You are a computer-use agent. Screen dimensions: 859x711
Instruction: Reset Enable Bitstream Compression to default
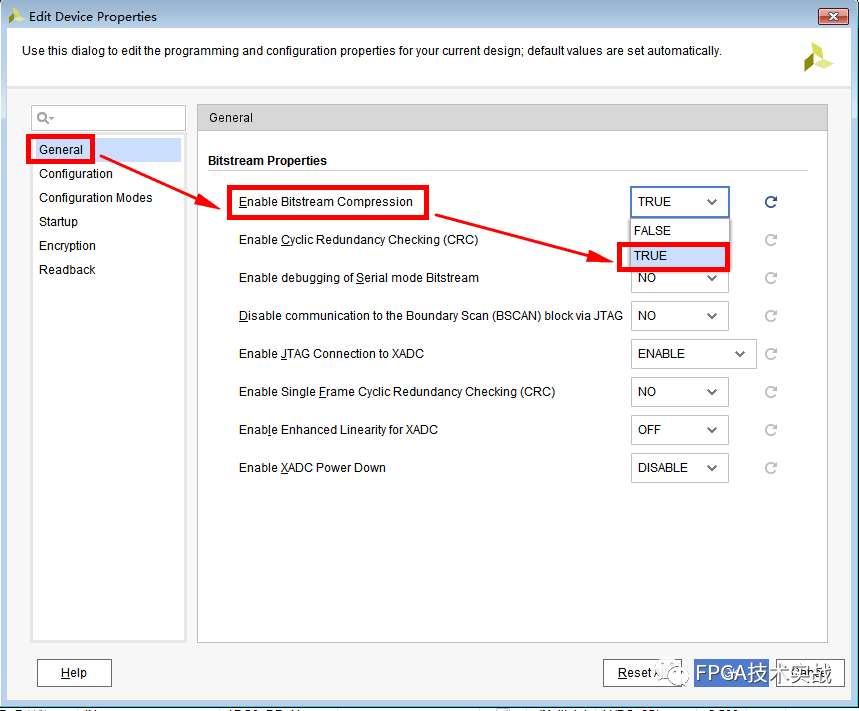click(770, 202)
